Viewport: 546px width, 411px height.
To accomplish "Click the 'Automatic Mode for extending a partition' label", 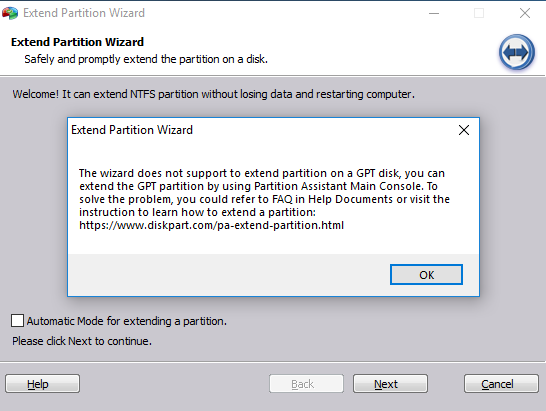I will (127, 321).
